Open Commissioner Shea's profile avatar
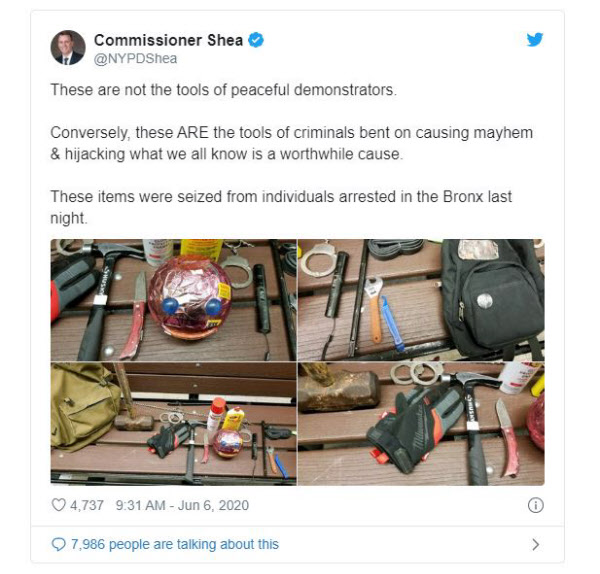Image resolution: width=600 pixels, height=574 pixels. (x=68, y=47)
